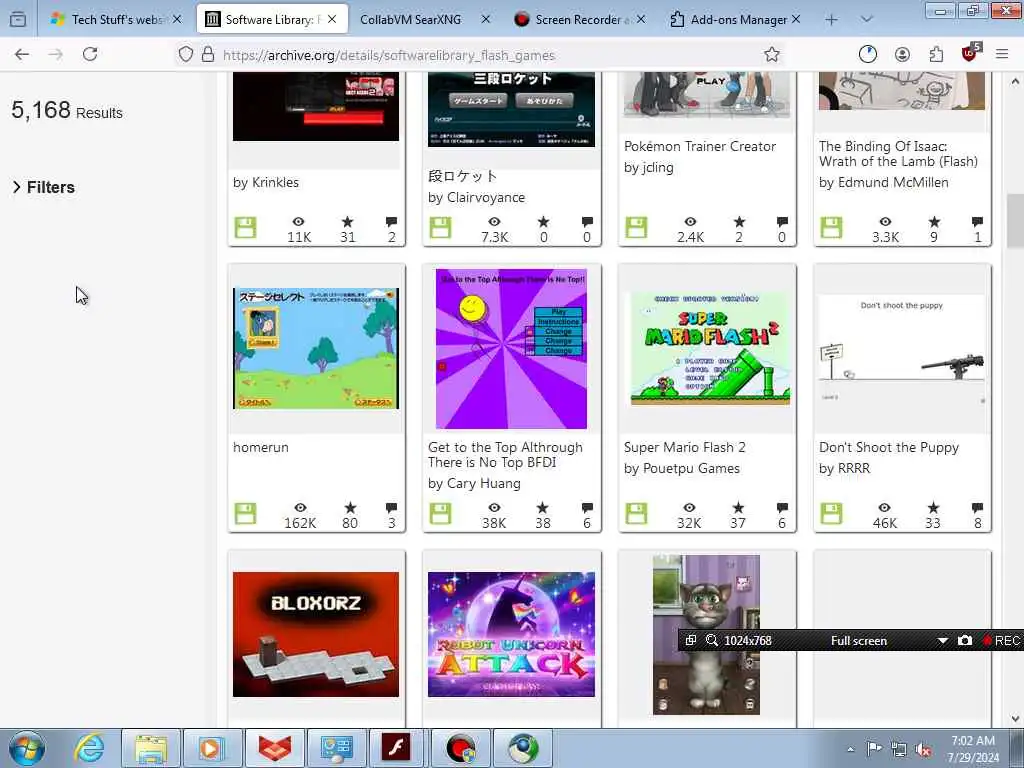The width and height of the screenshot is (1024, 768).
Task: Switch to Add-ons Manager tab
Action: coord(735,20)
